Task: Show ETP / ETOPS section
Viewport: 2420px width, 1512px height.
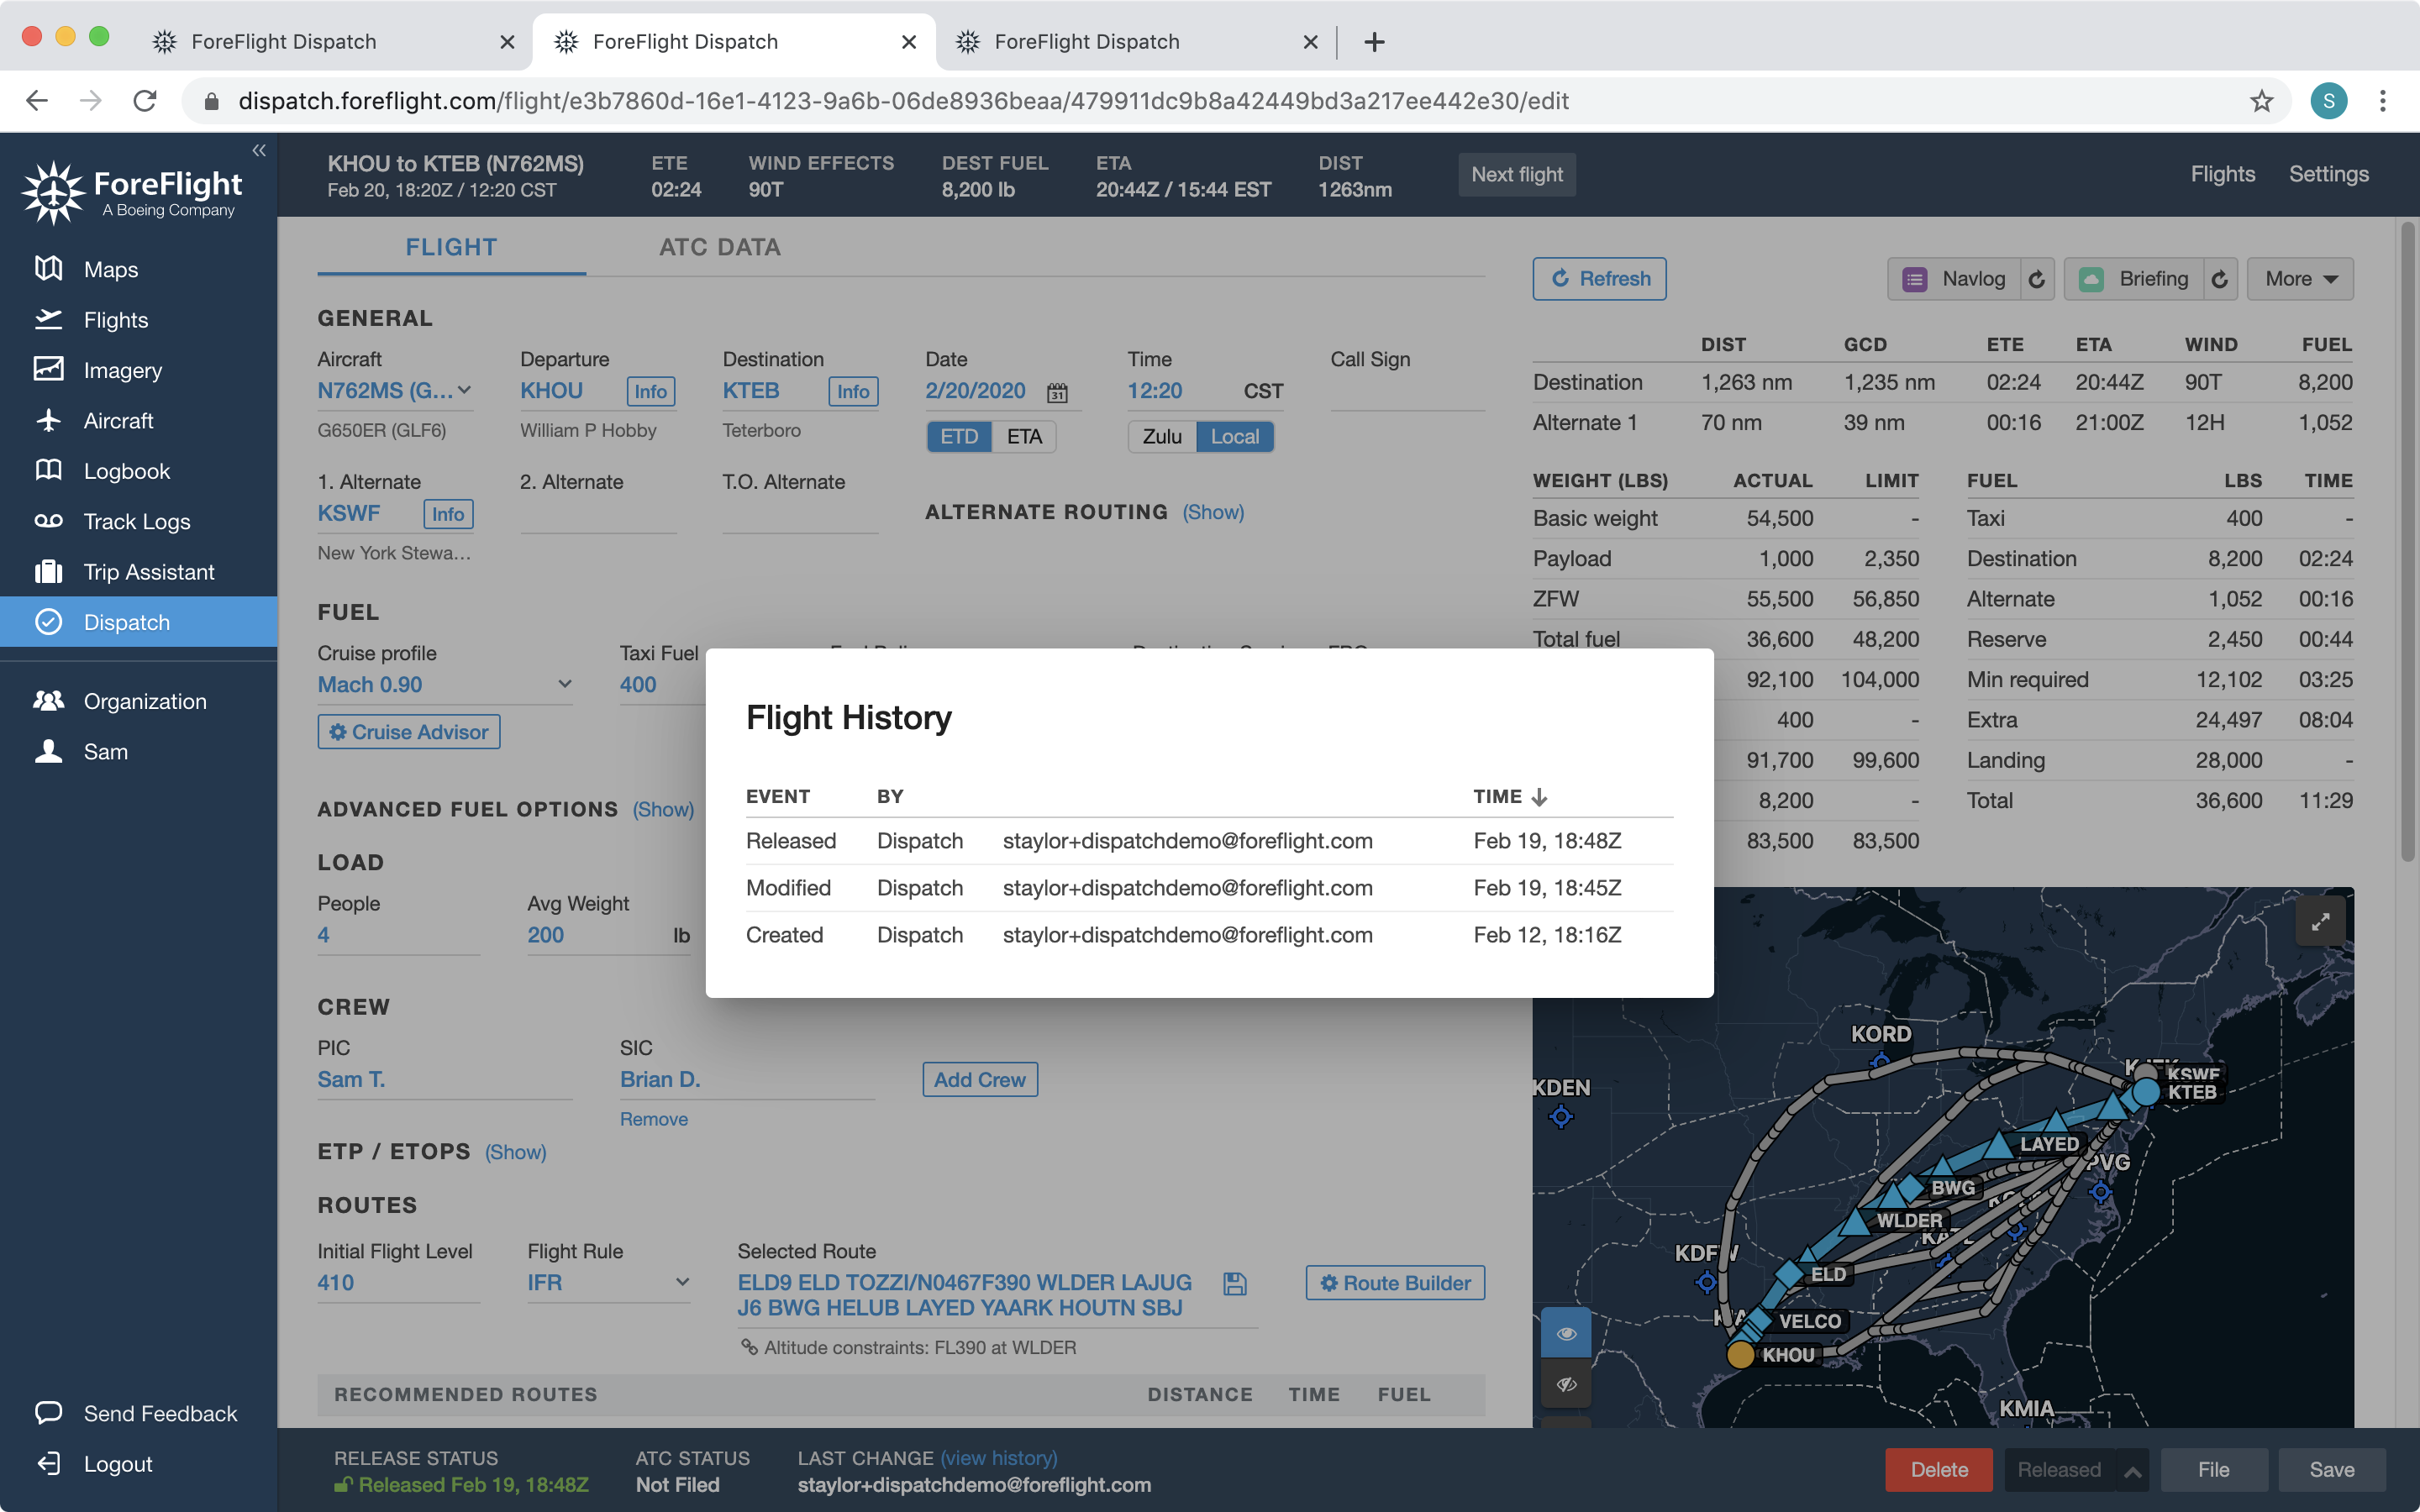Action: click(515, 1152)
